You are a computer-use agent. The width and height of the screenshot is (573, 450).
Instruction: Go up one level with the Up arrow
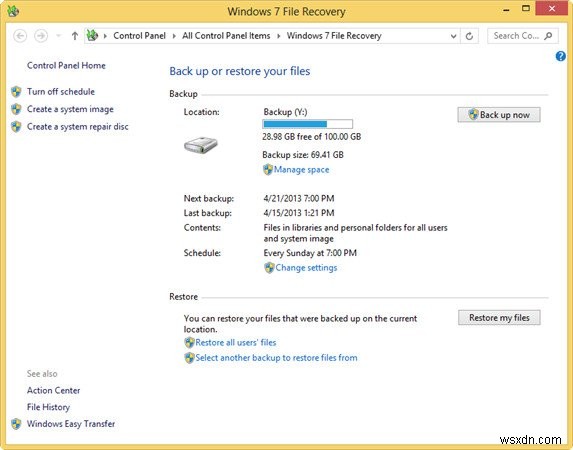[75, 36]
